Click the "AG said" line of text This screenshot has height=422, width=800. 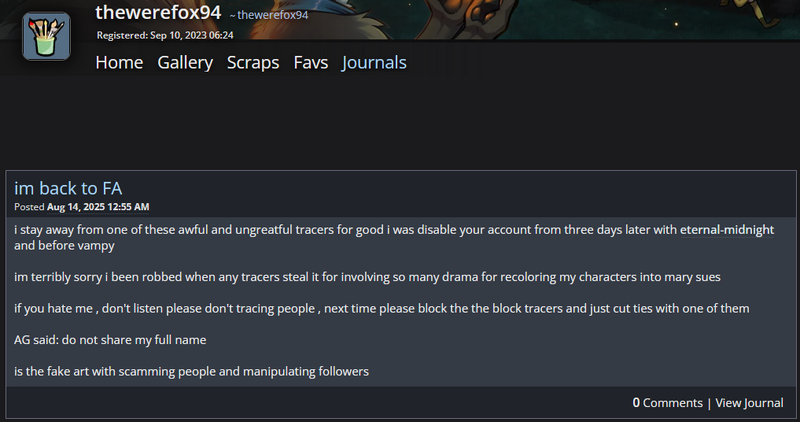[x=110, y=340]
